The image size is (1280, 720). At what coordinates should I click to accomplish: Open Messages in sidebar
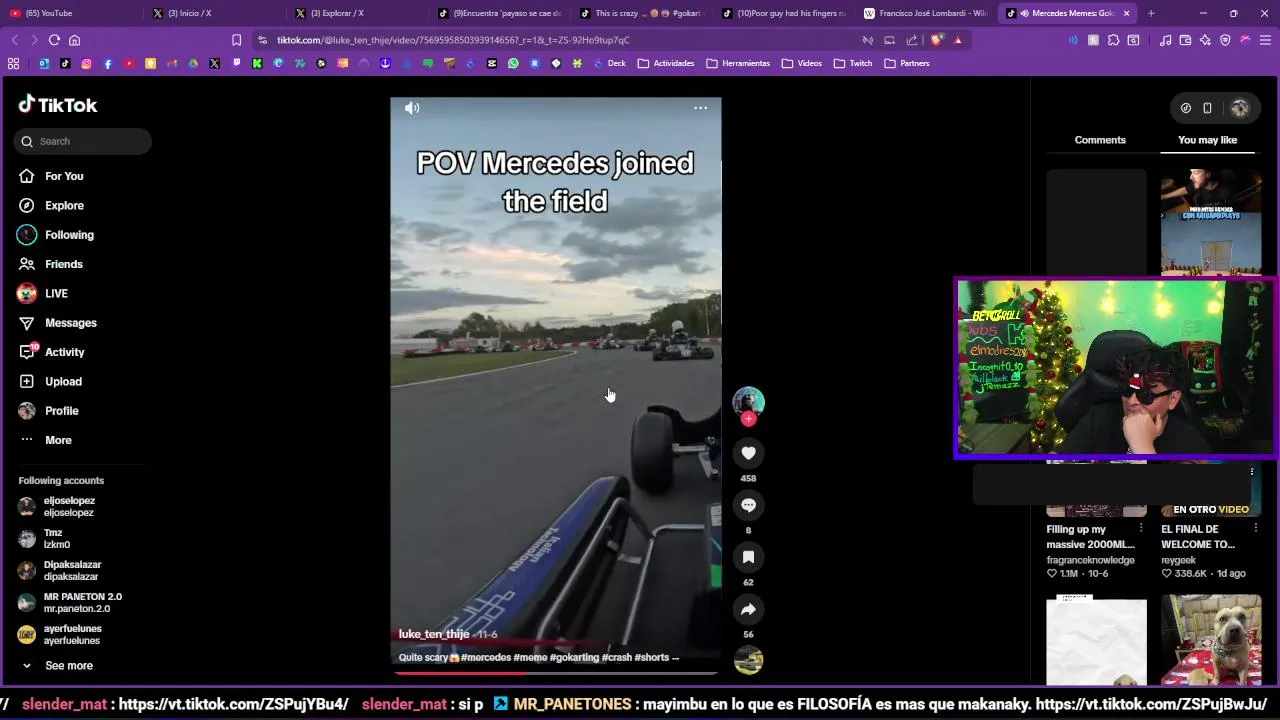(x=57, y=323)
